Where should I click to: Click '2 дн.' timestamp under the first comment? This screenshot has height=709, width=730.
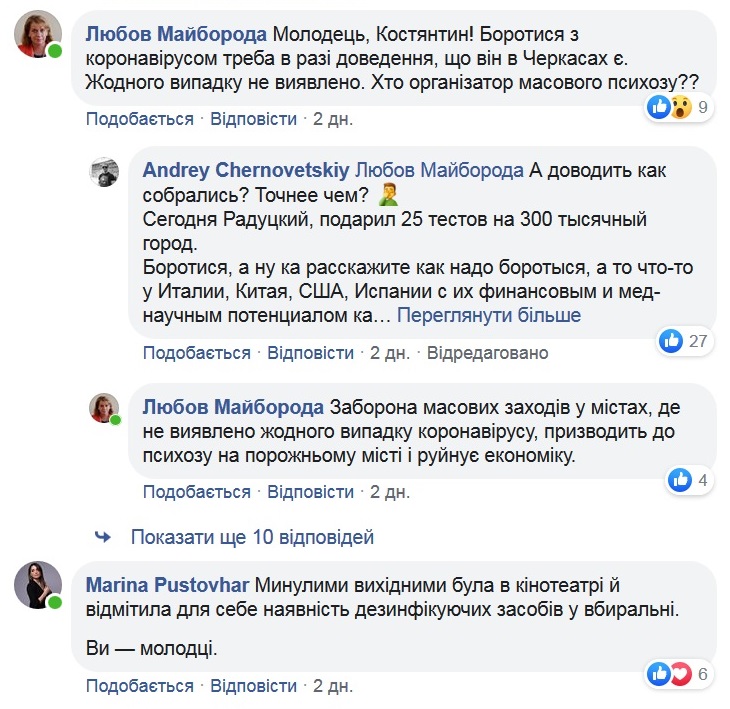(x=333, y=119)
